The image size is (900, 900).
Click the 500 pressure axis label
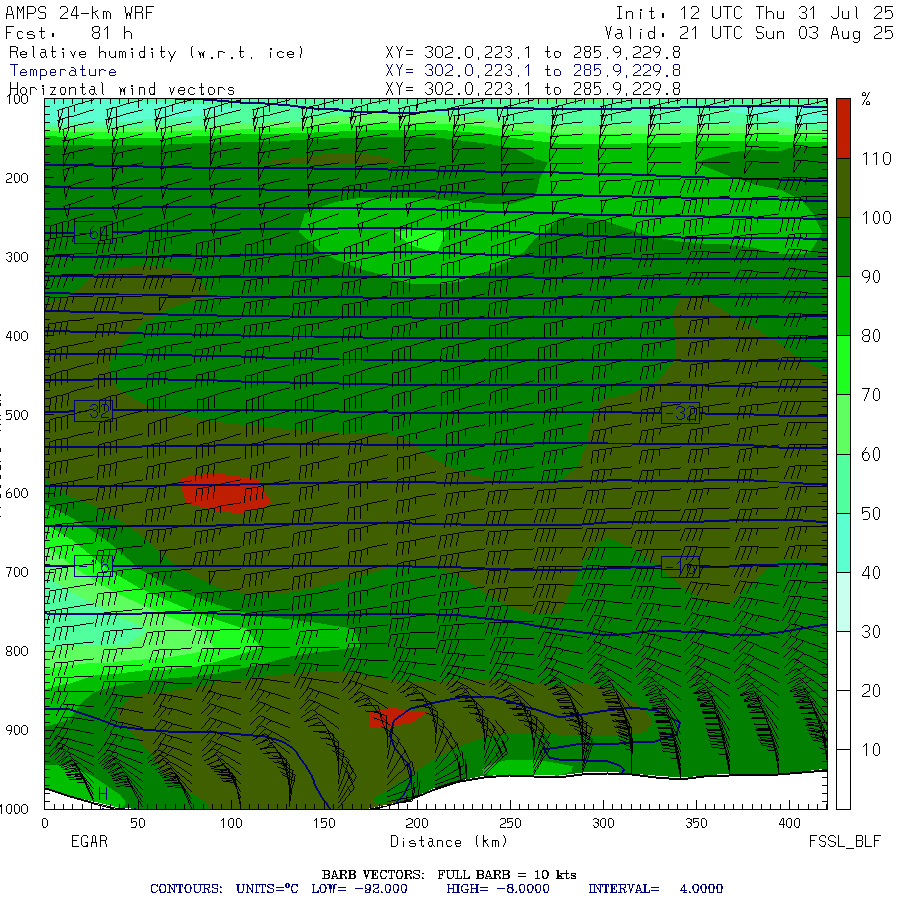pos(17,415)
